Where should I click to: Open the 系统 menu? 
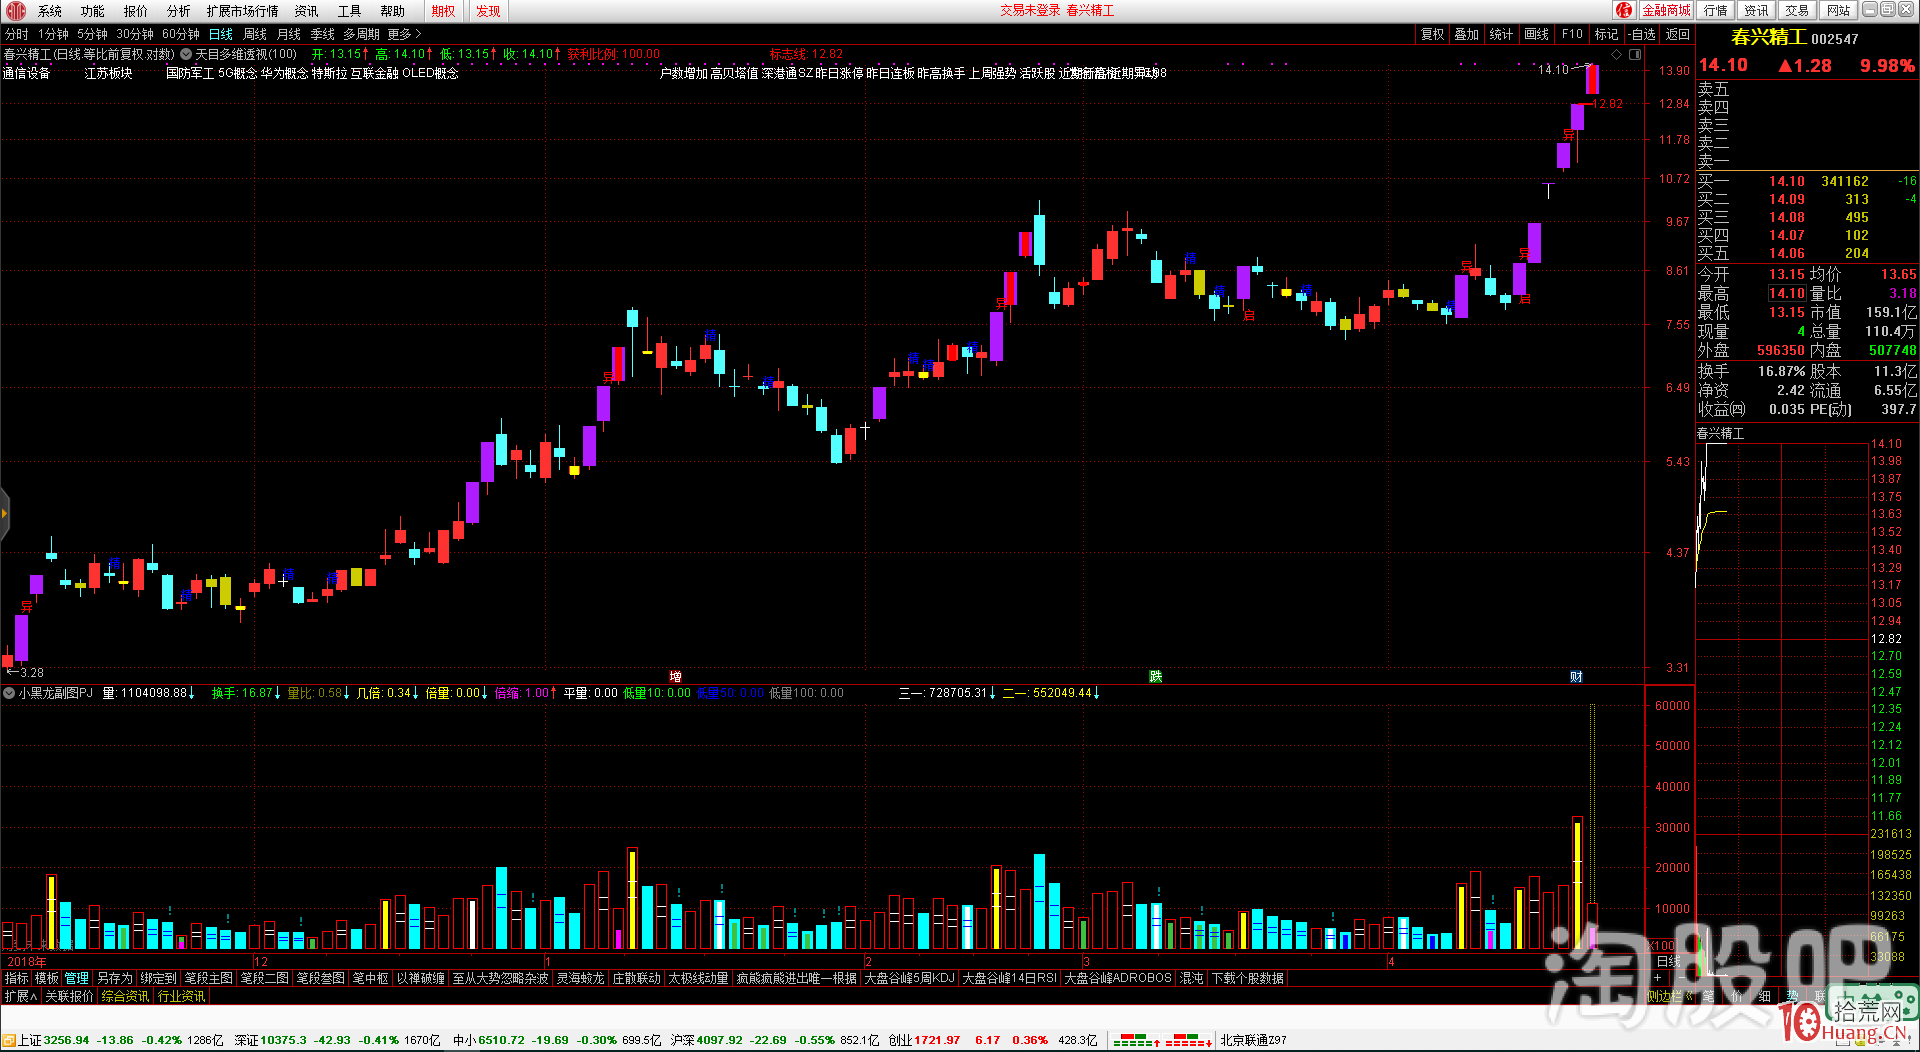pyautogui.click(x=50, y=11)
